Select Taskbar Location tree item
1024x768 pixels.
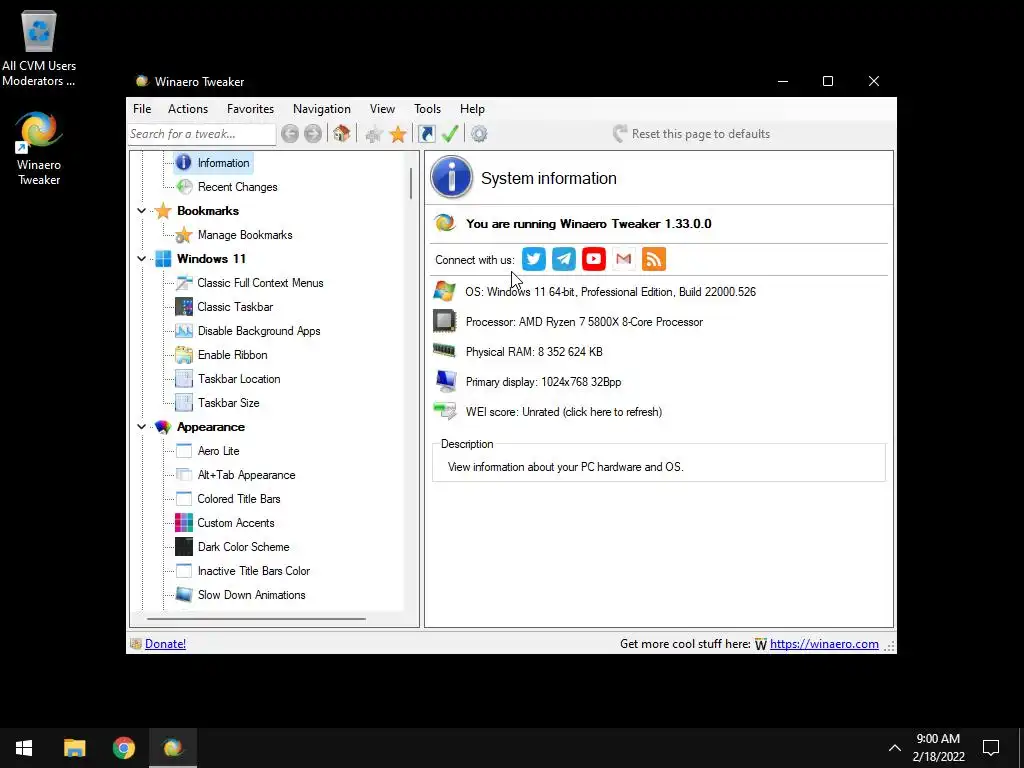[239, 379]
